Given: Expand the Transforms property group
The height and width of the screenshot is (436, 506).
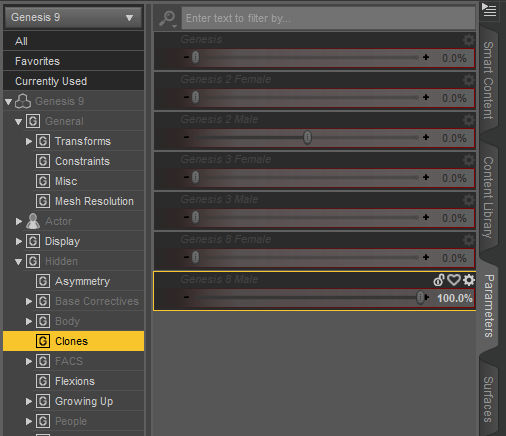Looking at the screenshot, I should click(29, 141).
